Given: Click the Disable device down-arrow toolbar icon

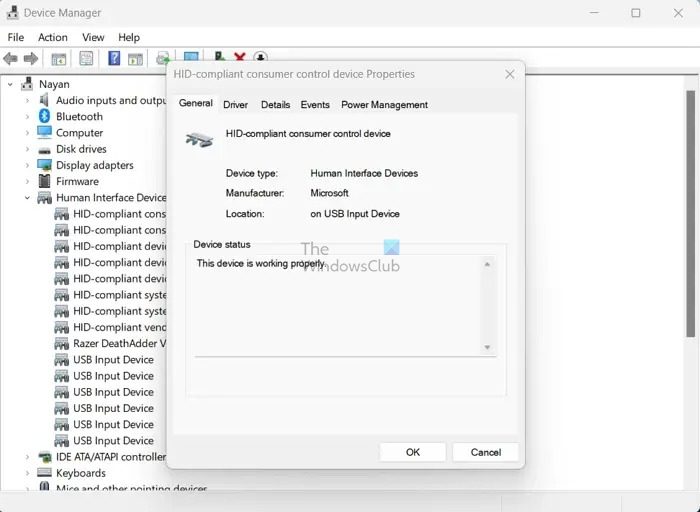Looking at the screenshot, I should [260, 57].
